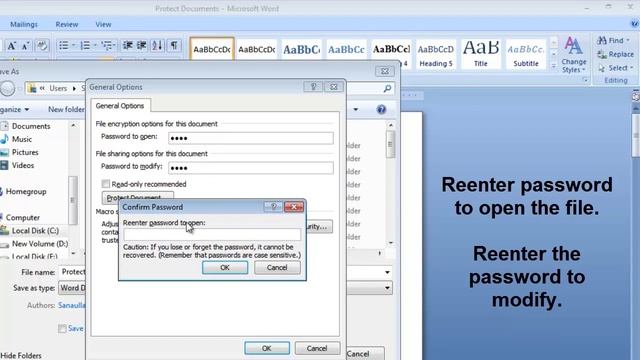The width and height of the screenshot is (640, 360).
Task: Apply the Heading 5 style
Action: tap(436, 54)
